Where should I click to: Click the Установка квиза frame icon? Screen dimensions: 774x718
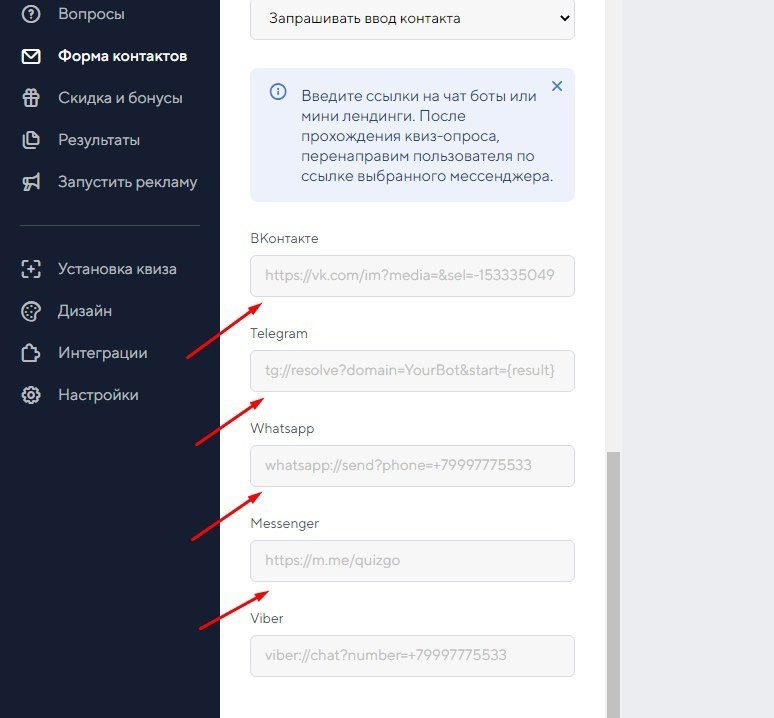pyautogui.click(x=31, y=269)
